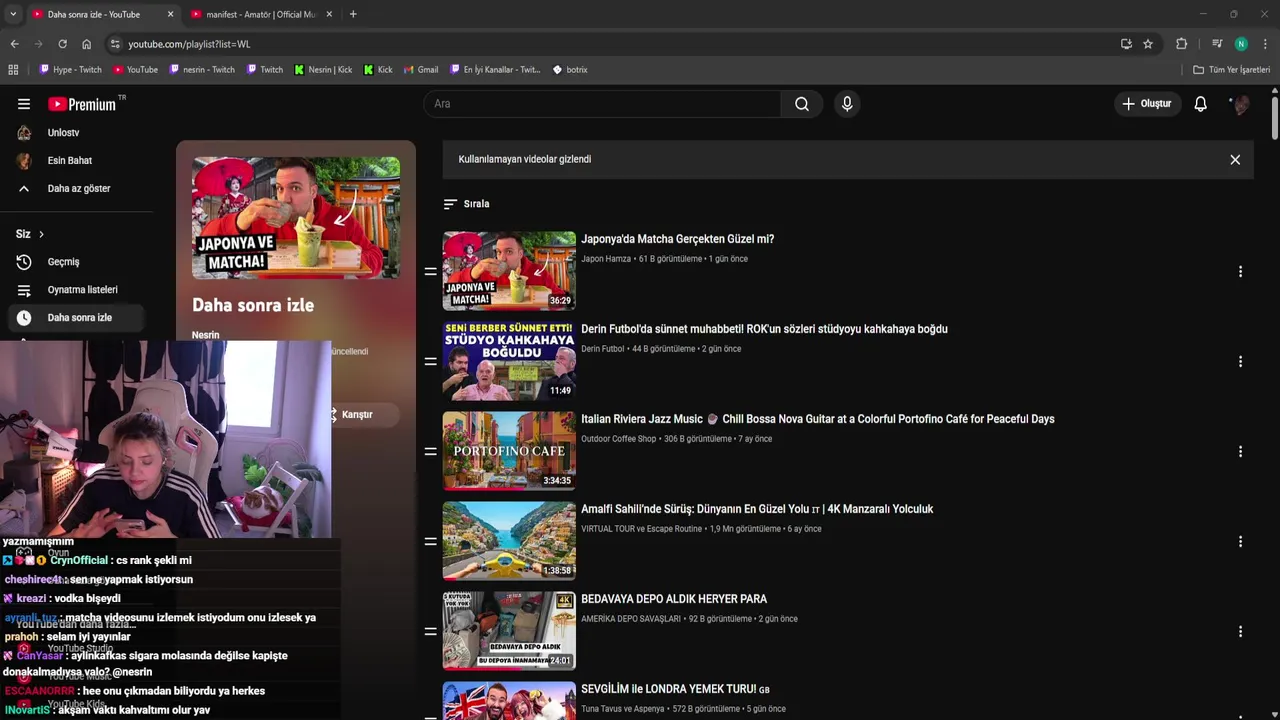This screenshot has height=720, width=1280.
Task: Go back in browser history
Action: 14,44
